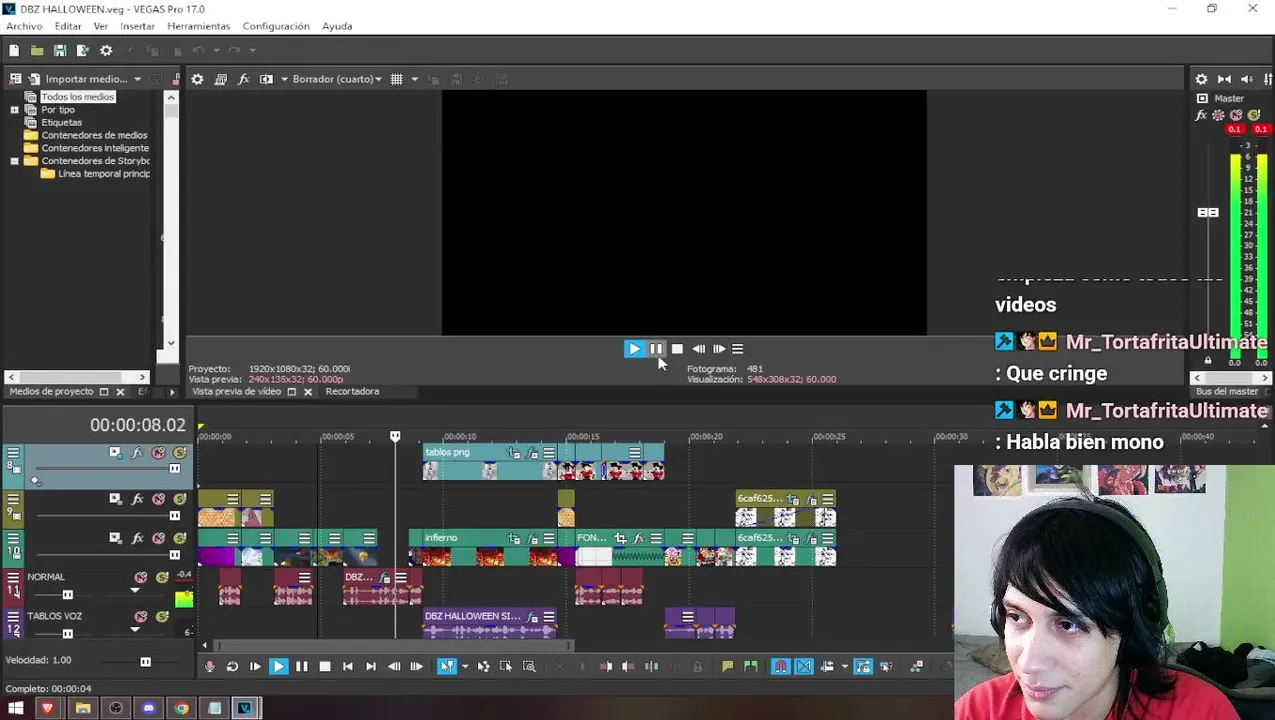This screenshot has width=1275, height=720.
Task: Select the envelope edit tool icon
Action: (483, 667)
